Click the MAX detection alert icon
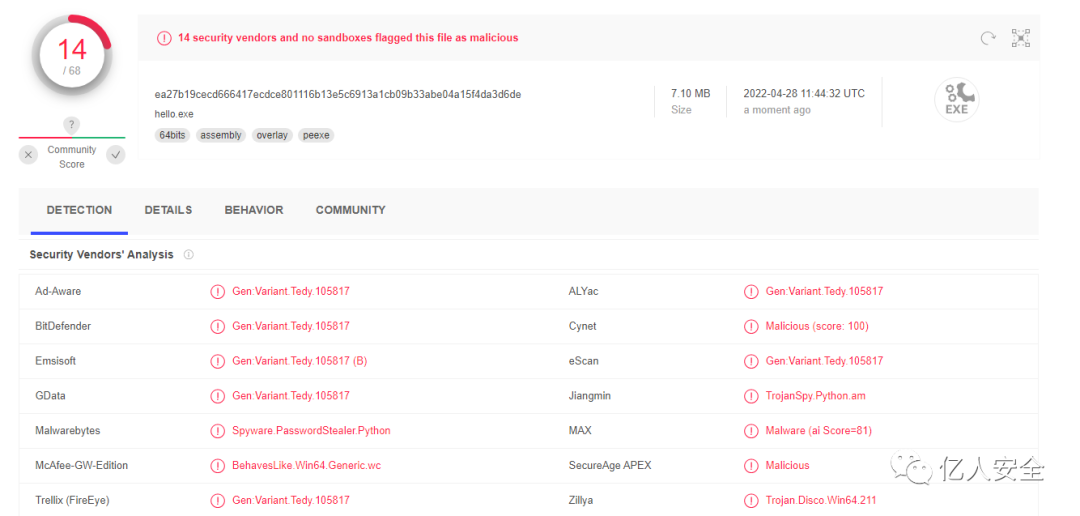Viewport: 1080px width, 516px height. click(751, 431)
